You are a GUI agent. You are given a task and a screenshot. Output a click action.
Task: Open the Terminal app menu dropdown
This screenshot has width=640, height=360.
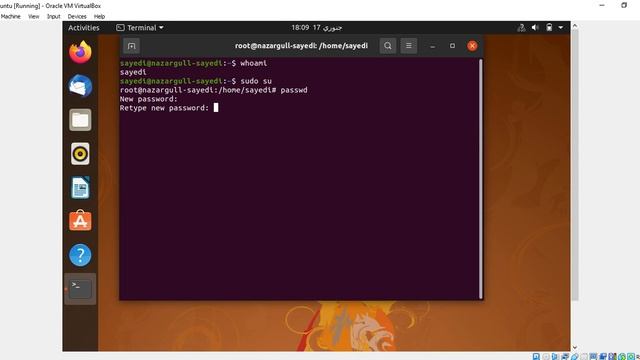tap(140, 28)
